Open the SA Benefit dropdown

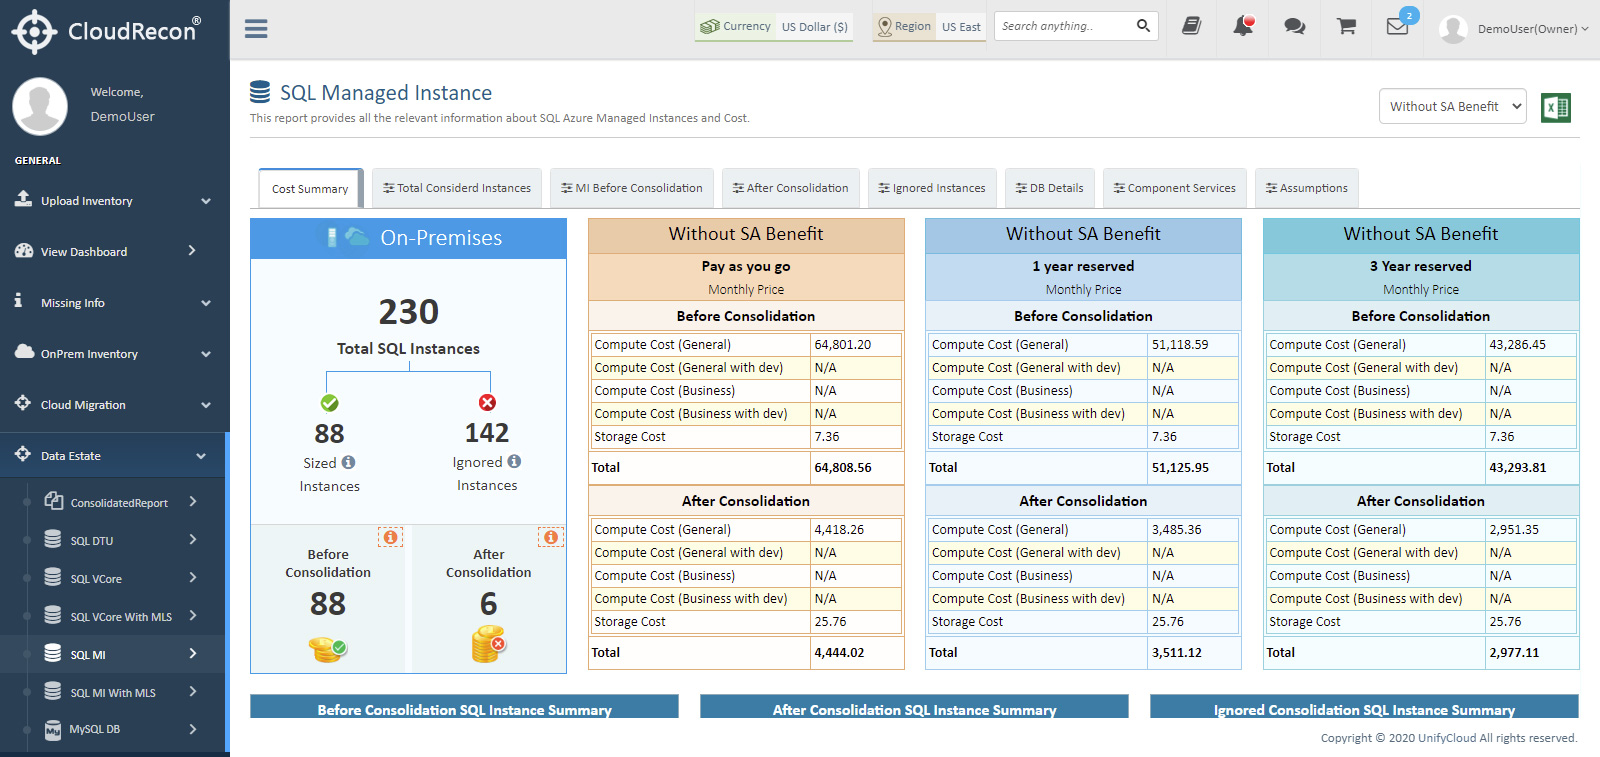[1453, 106]
